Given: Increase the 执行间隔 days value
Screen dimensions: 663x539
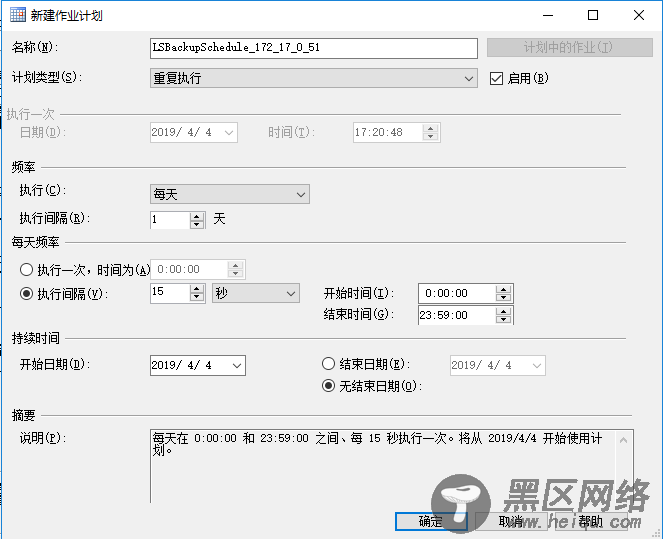Looking at the screenshot, I should 197,216.
